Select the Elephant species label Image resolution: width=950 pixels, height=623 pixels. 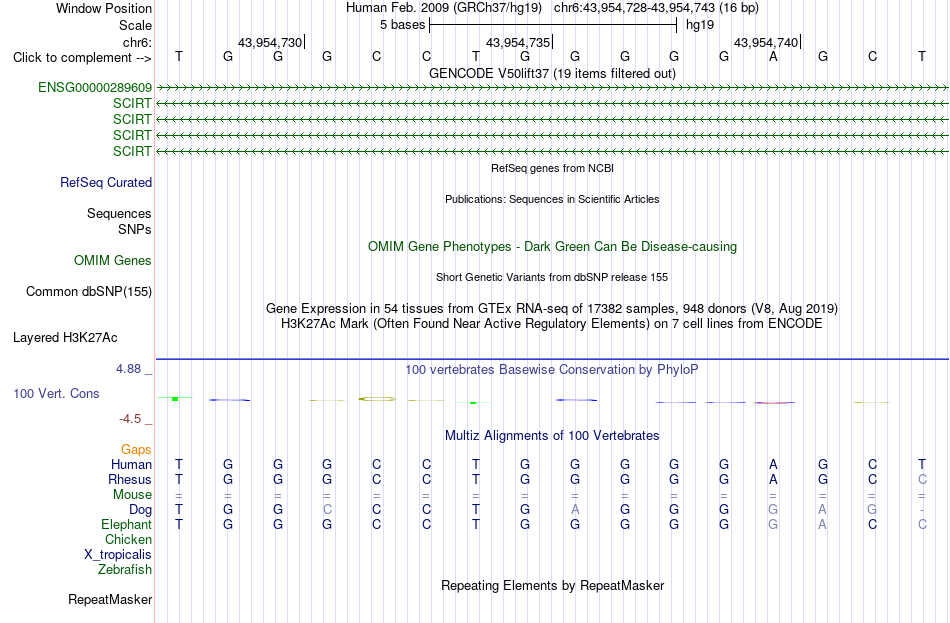(127, 525)
